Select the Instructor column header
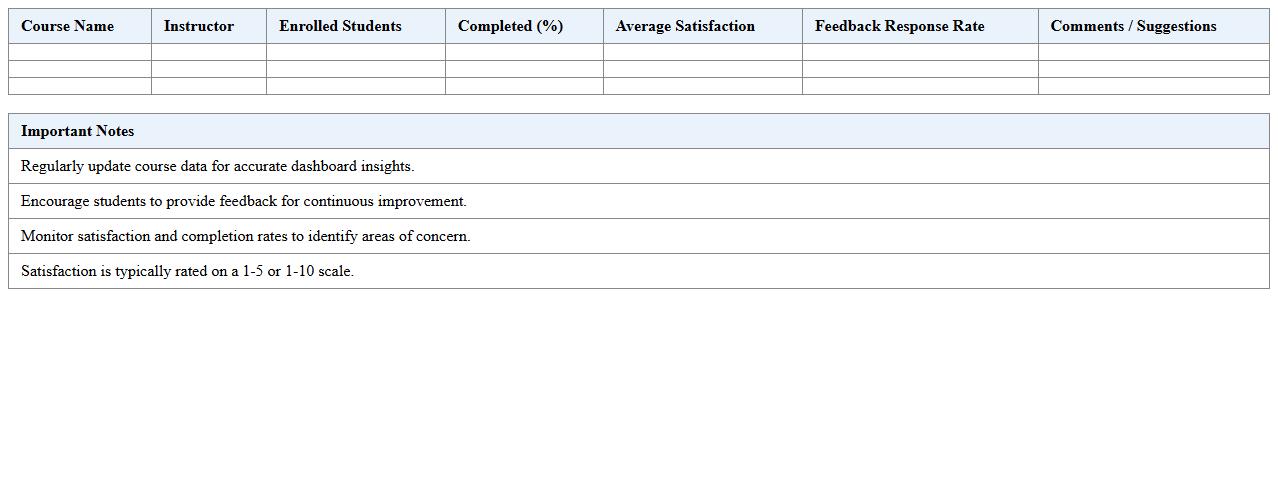1278x501 pixels. click(x=199, y=26)
